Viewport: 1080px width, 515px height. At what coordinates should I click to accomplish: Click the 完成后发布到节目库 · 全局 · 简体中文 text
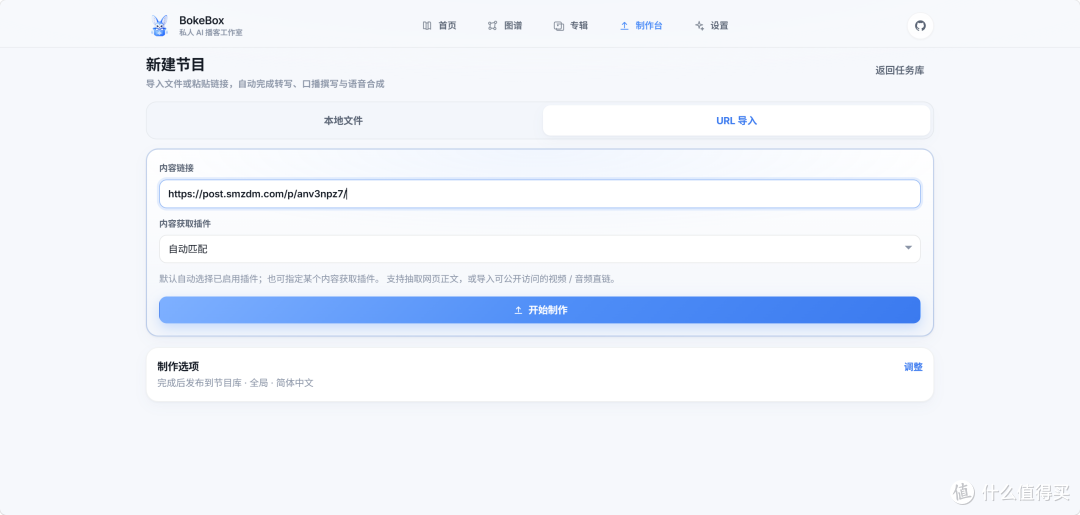(236, 383)
